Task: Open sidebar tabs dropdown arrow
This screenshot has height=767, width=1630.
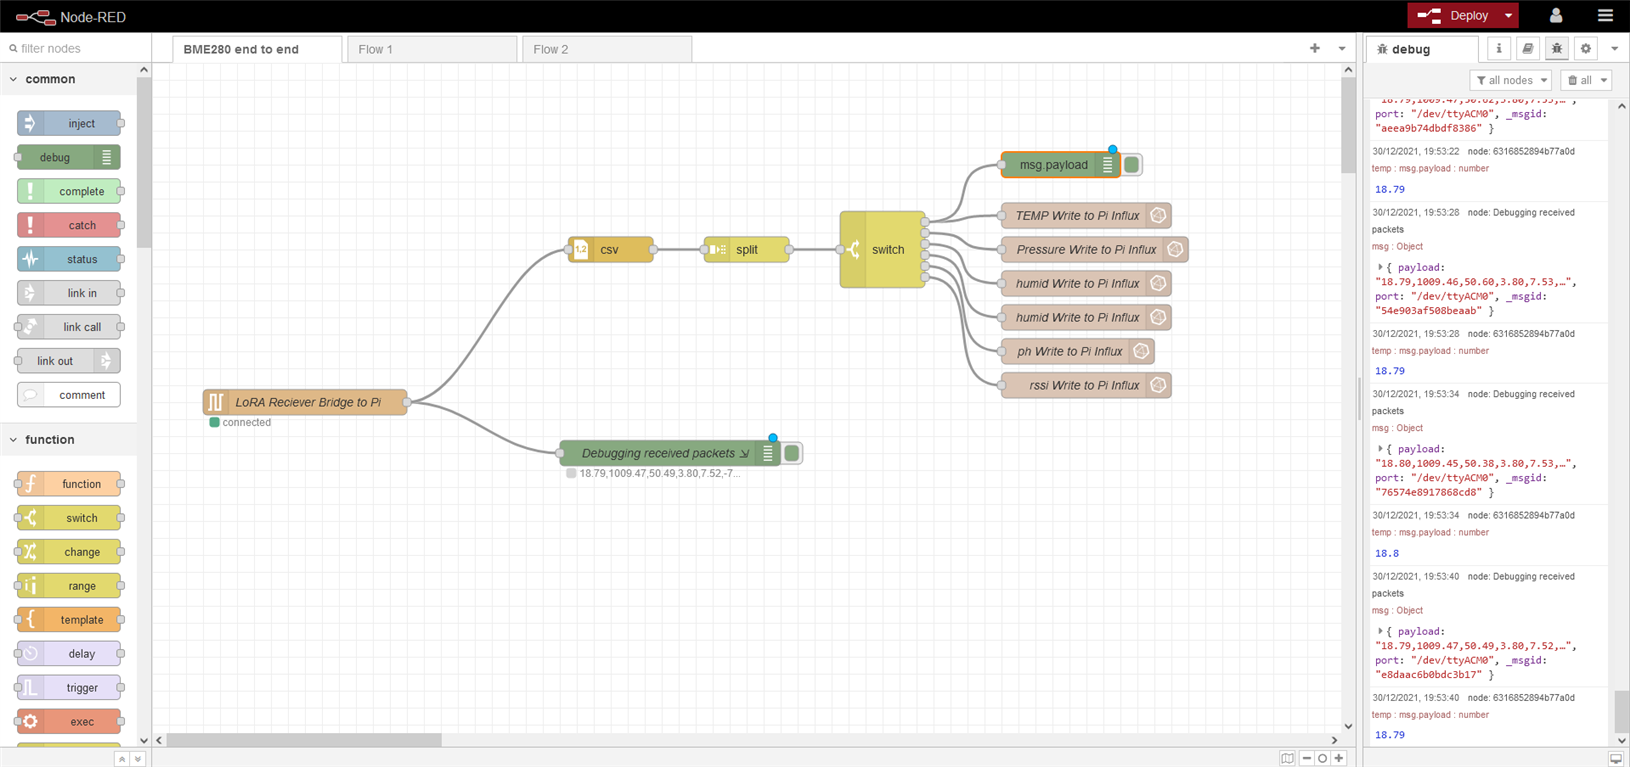Action: [x=1614, y=49]
